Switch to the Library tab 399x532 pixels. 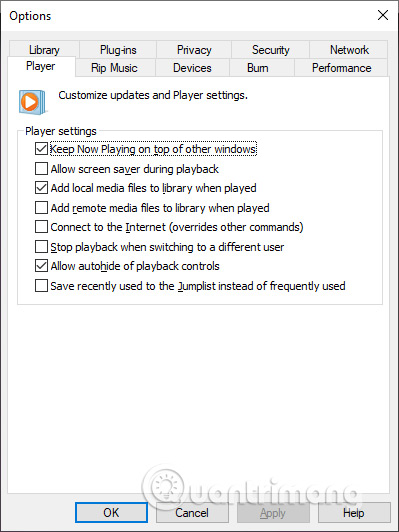pos(44,50)
